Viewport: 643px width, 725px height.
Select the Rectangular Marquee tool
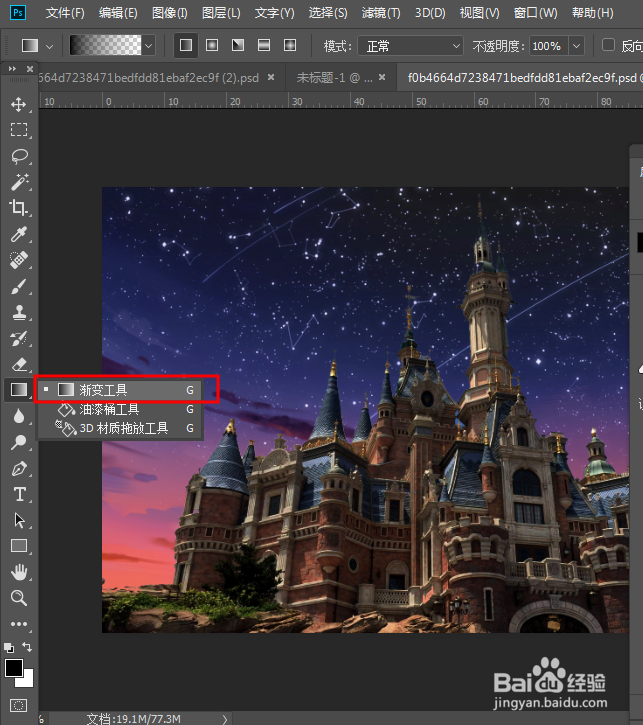(x=18, y=130)
